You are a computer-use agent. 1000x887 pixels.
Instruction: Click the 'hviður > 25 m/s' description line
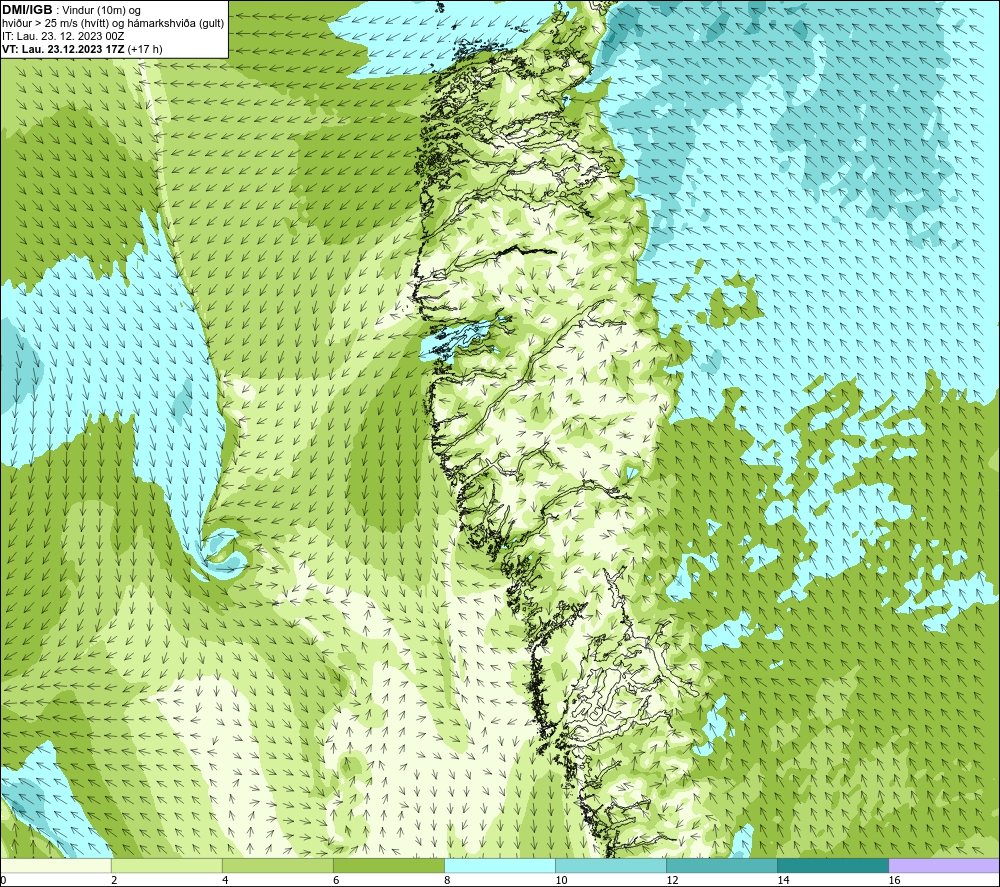tap(113, 24)
